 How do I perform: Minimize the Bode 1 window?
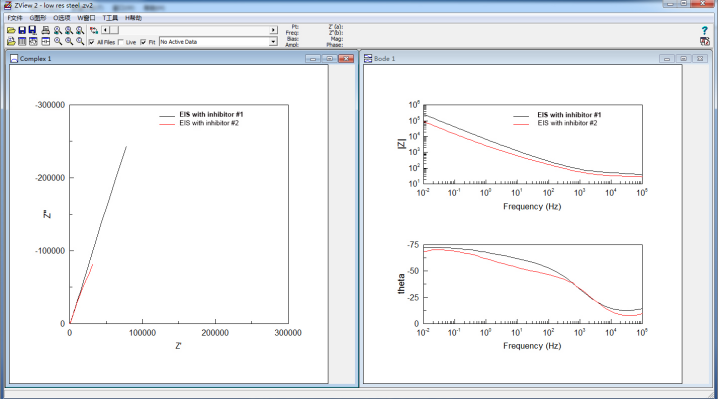(667, 58)
